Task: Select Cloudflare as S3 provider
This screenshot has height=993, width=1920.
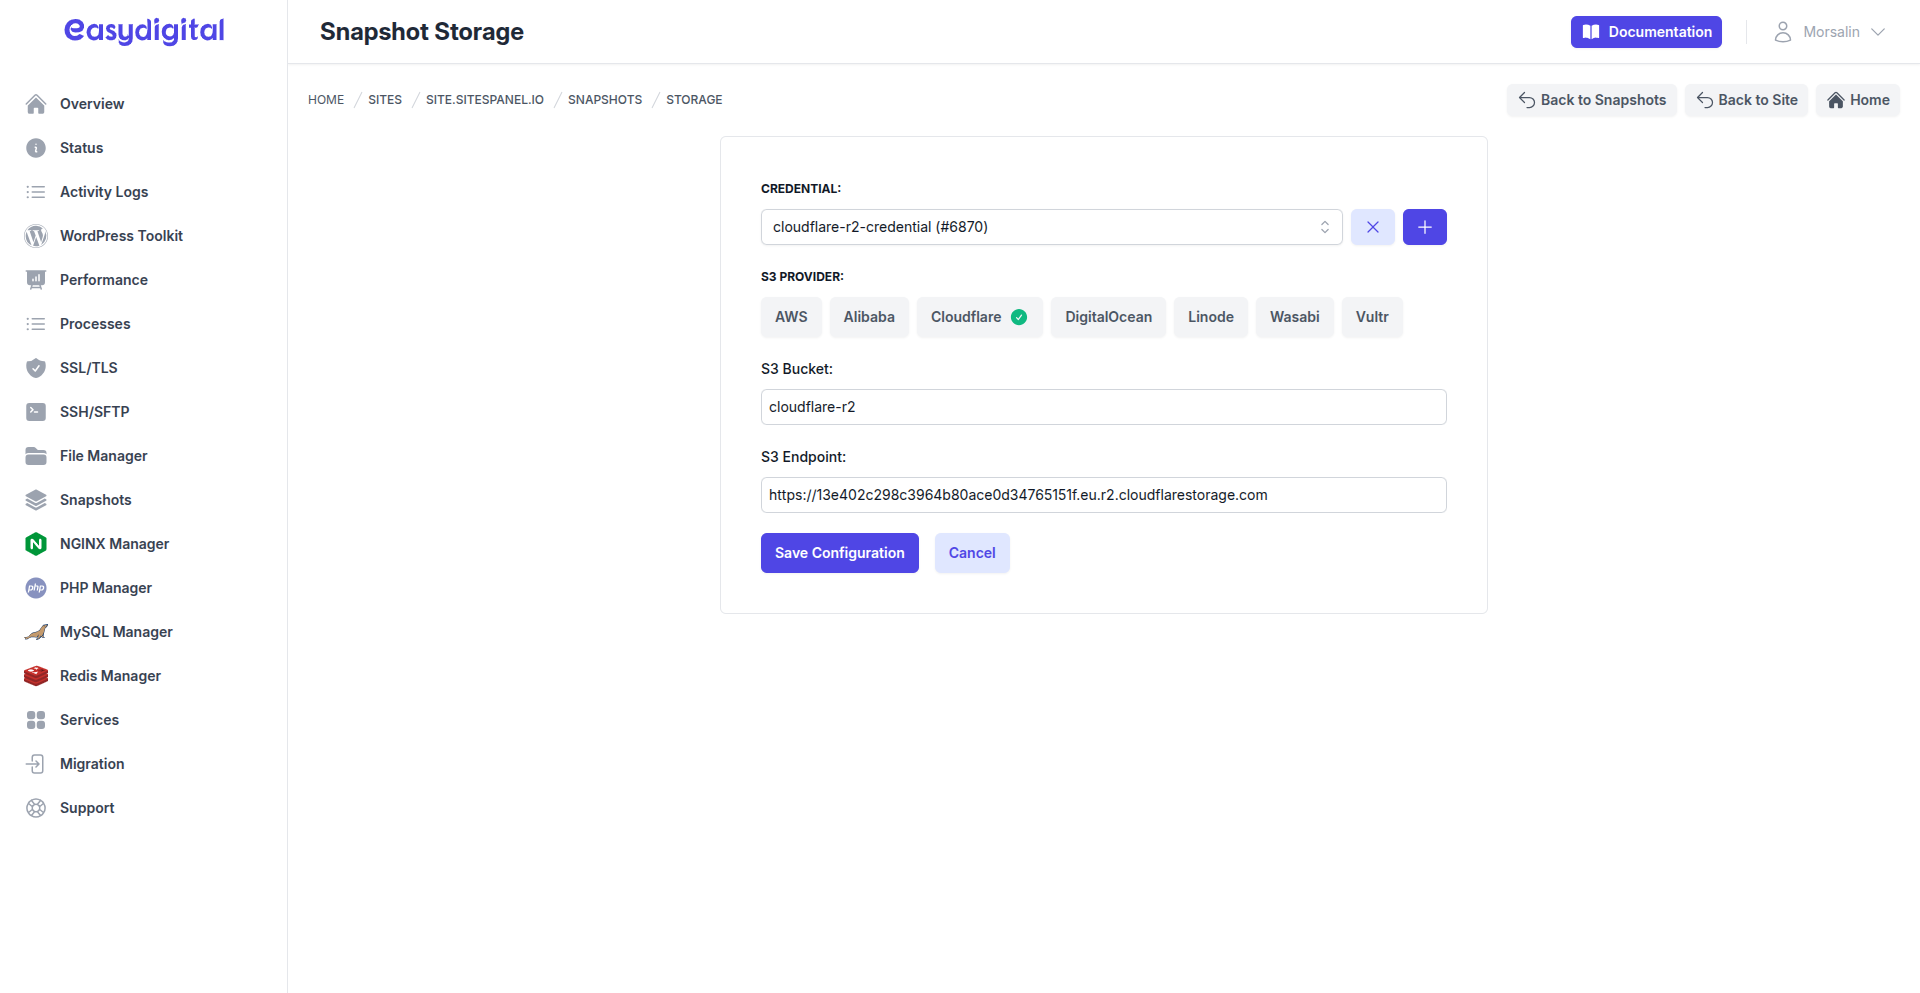Action: click(979, 316)
